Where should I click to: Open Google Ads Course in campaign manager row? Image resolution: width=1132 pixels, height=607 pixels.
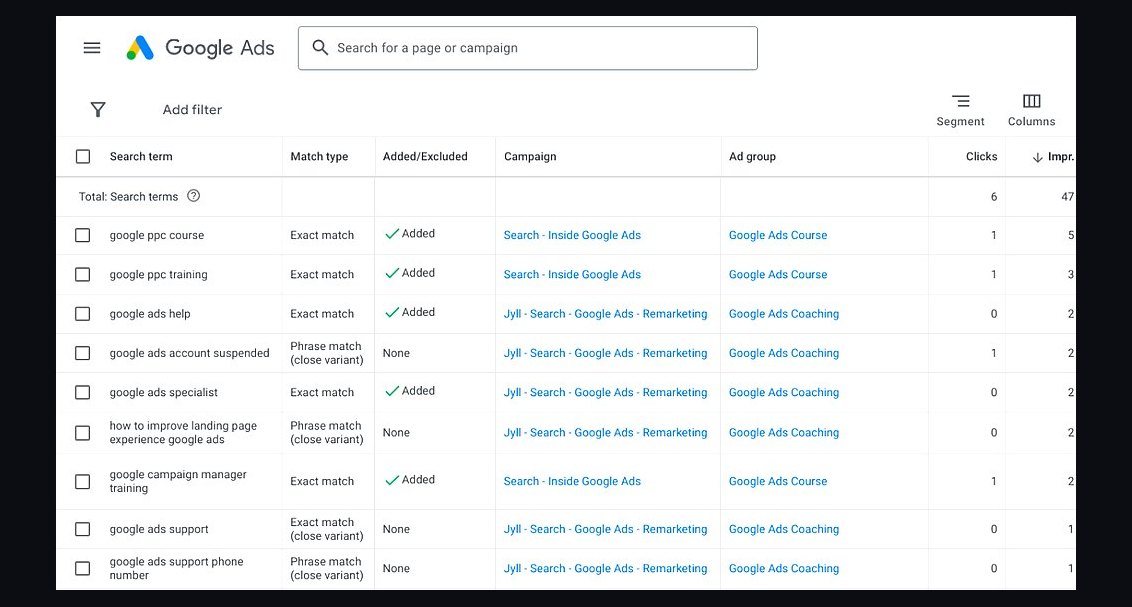(778, 481)
